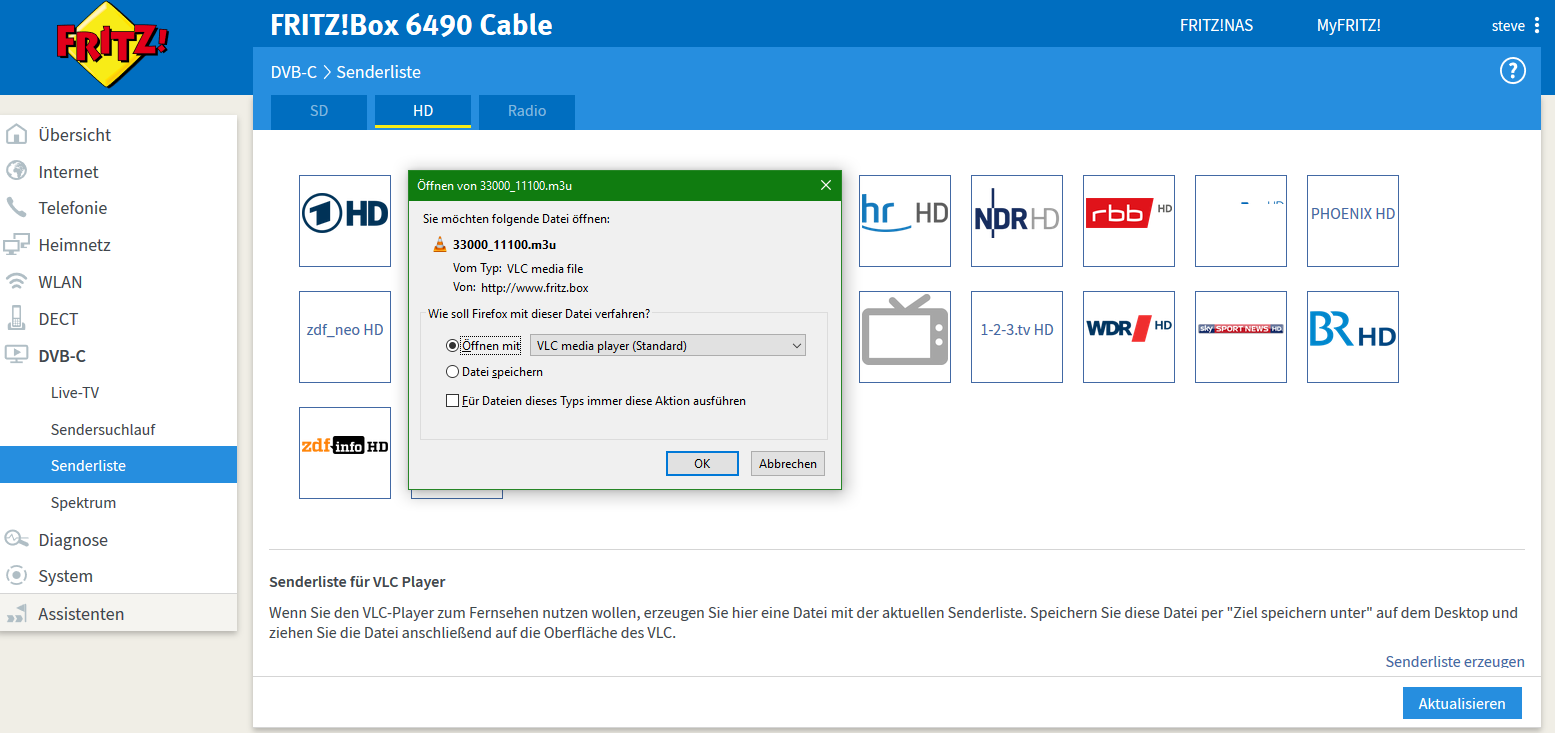Switch to the SD tab
The height and width of the screenshot is (733, 1555).
(319, 111)
